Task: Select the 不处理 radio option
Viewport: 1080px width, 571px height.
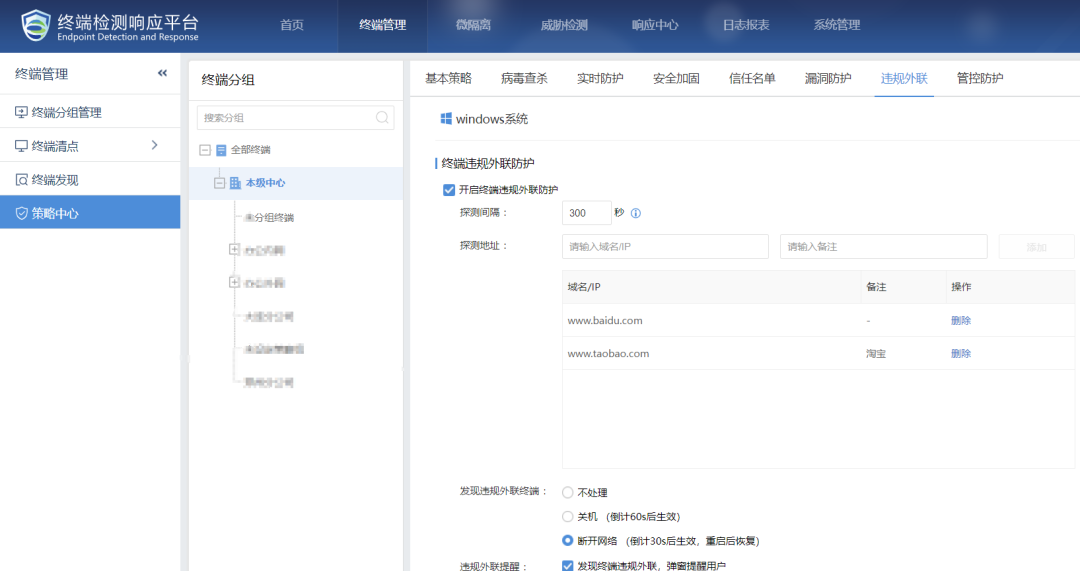Action: point(568,492)
